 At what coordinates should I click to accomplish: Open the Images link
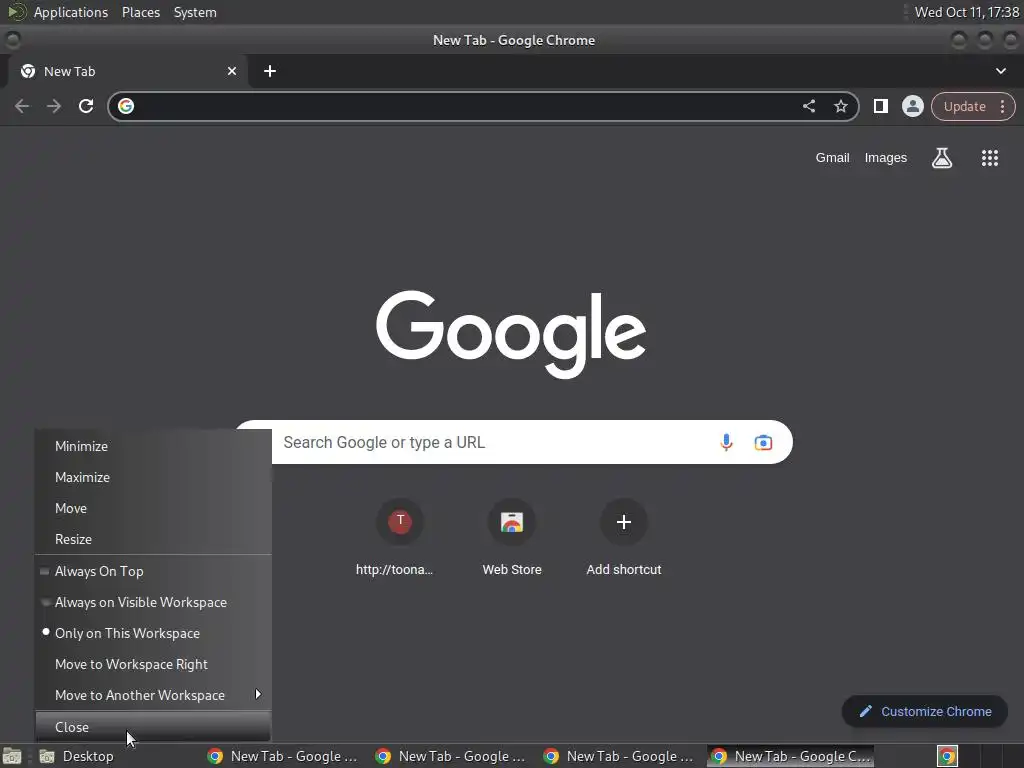(x=886, y=157)
